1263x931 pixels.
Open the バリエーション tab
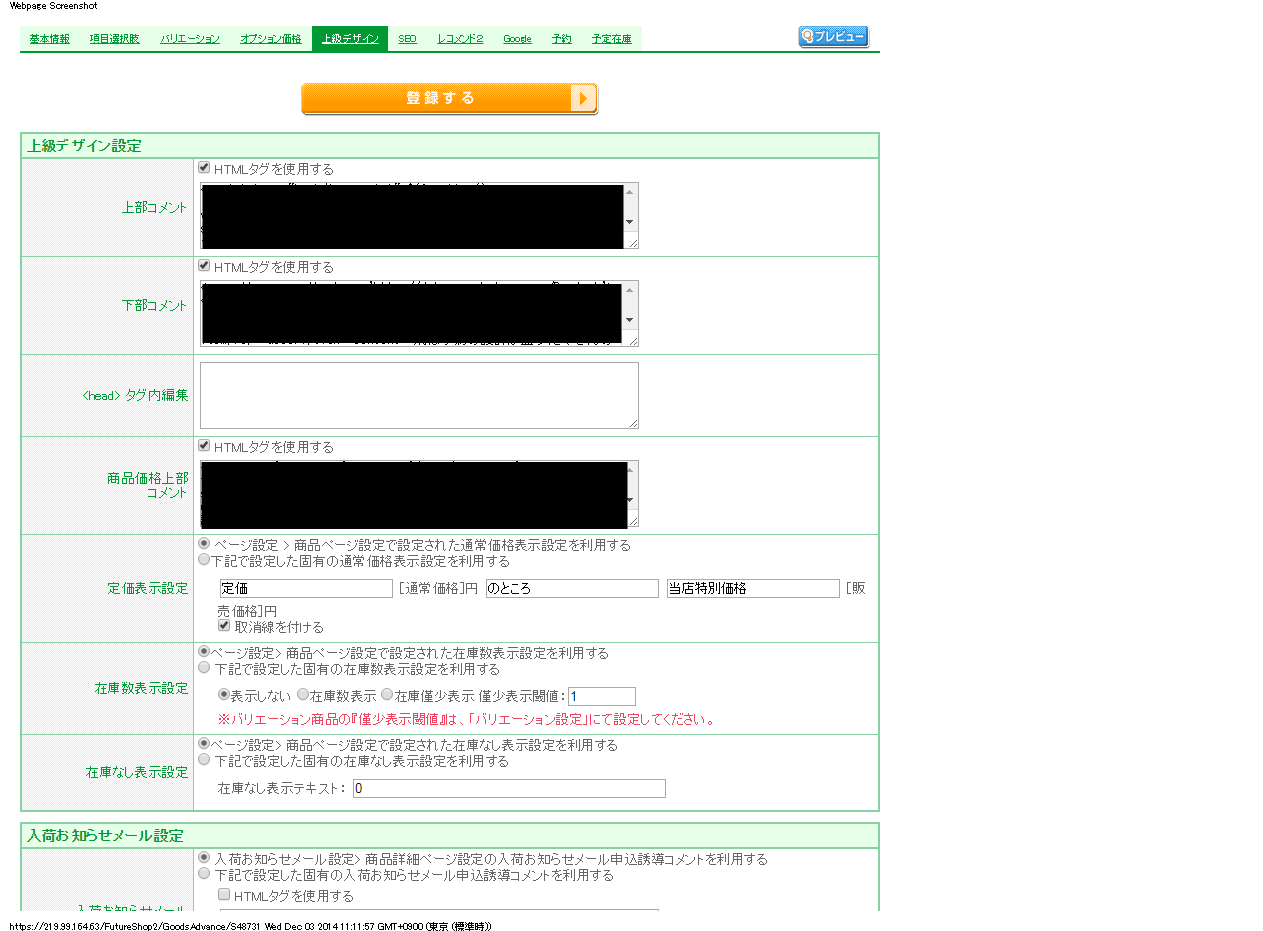tap(190, 39)
